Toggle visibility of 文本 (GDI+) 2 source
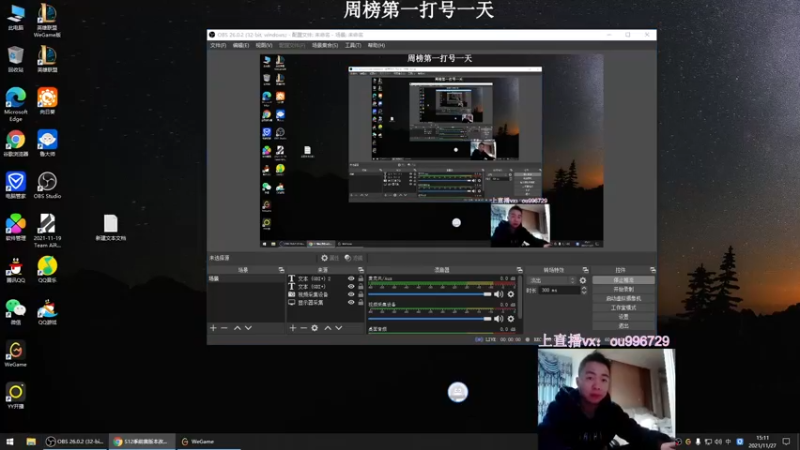800x450 pixels. tap(351, 279)
